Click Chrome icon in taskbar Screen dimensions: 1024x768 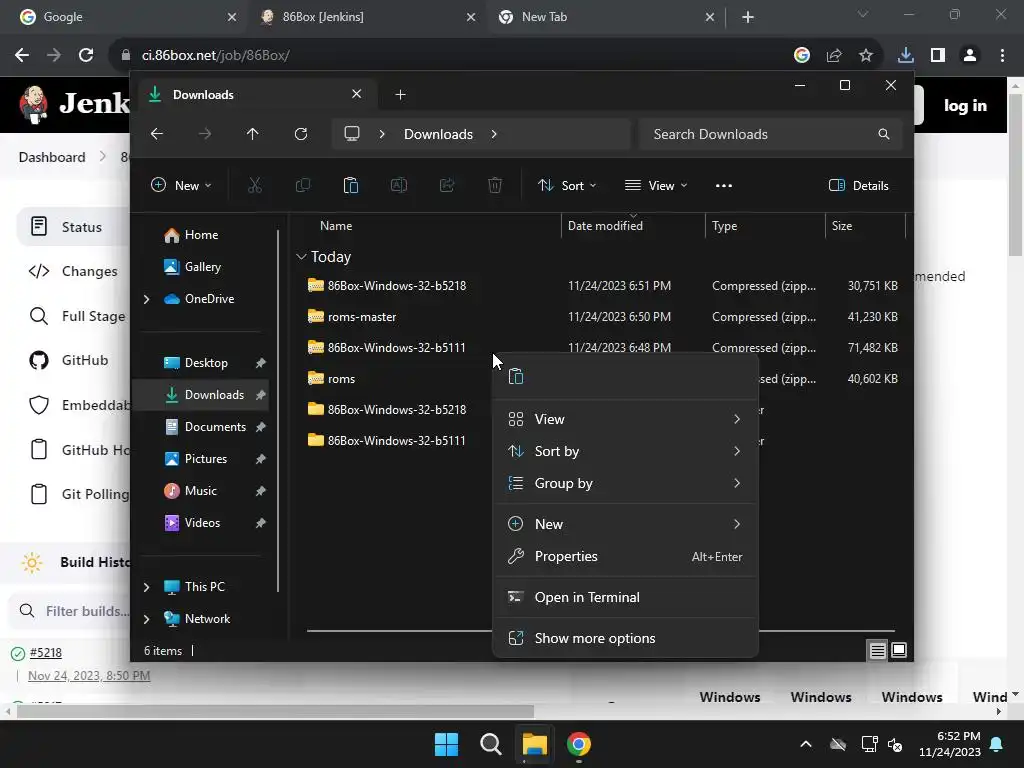(579, 744)
